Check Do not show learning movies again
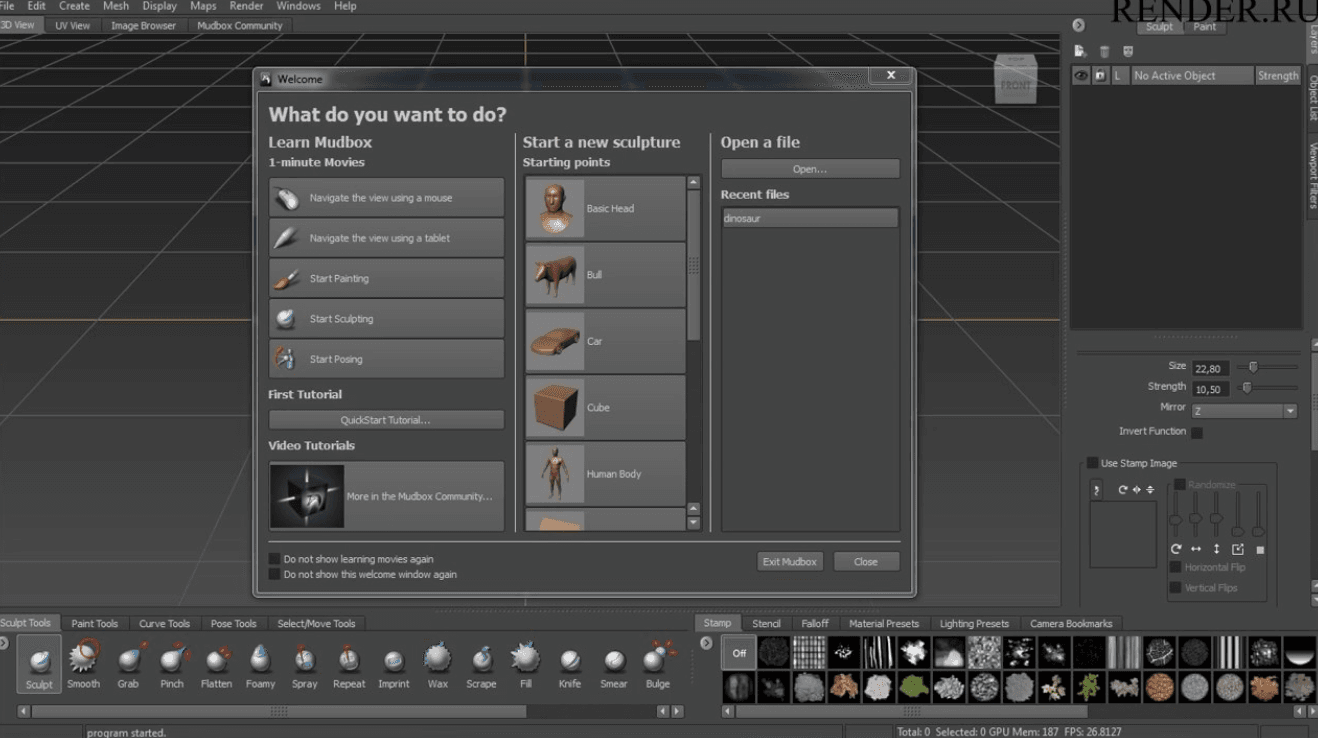Viewport: 1318px width, 738px height. pos(275,559)
